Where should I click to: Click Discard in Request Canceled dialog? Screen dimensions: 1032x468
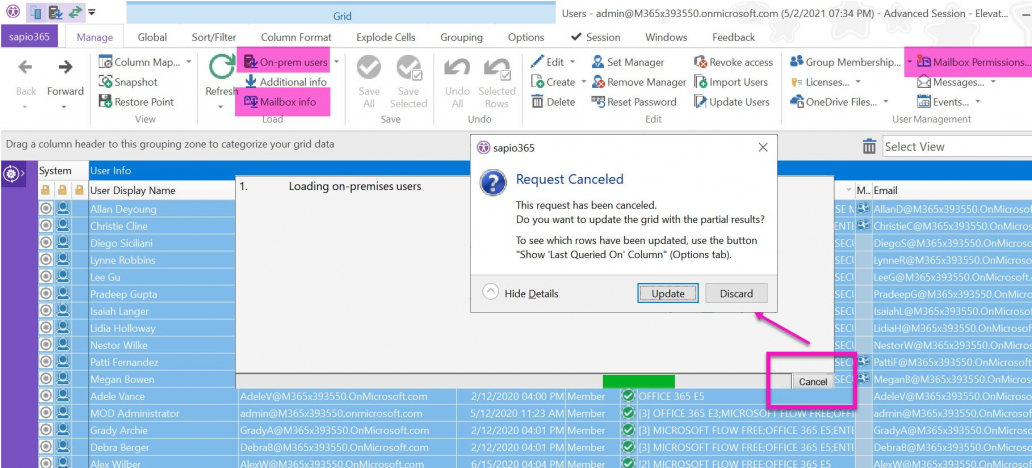(x=736, y=294)
